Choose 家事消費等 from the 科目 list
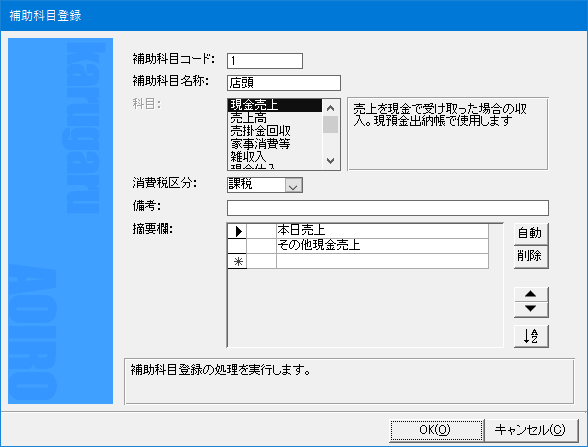The width and height of the screenshot is (588, 447). pos(275,144)
